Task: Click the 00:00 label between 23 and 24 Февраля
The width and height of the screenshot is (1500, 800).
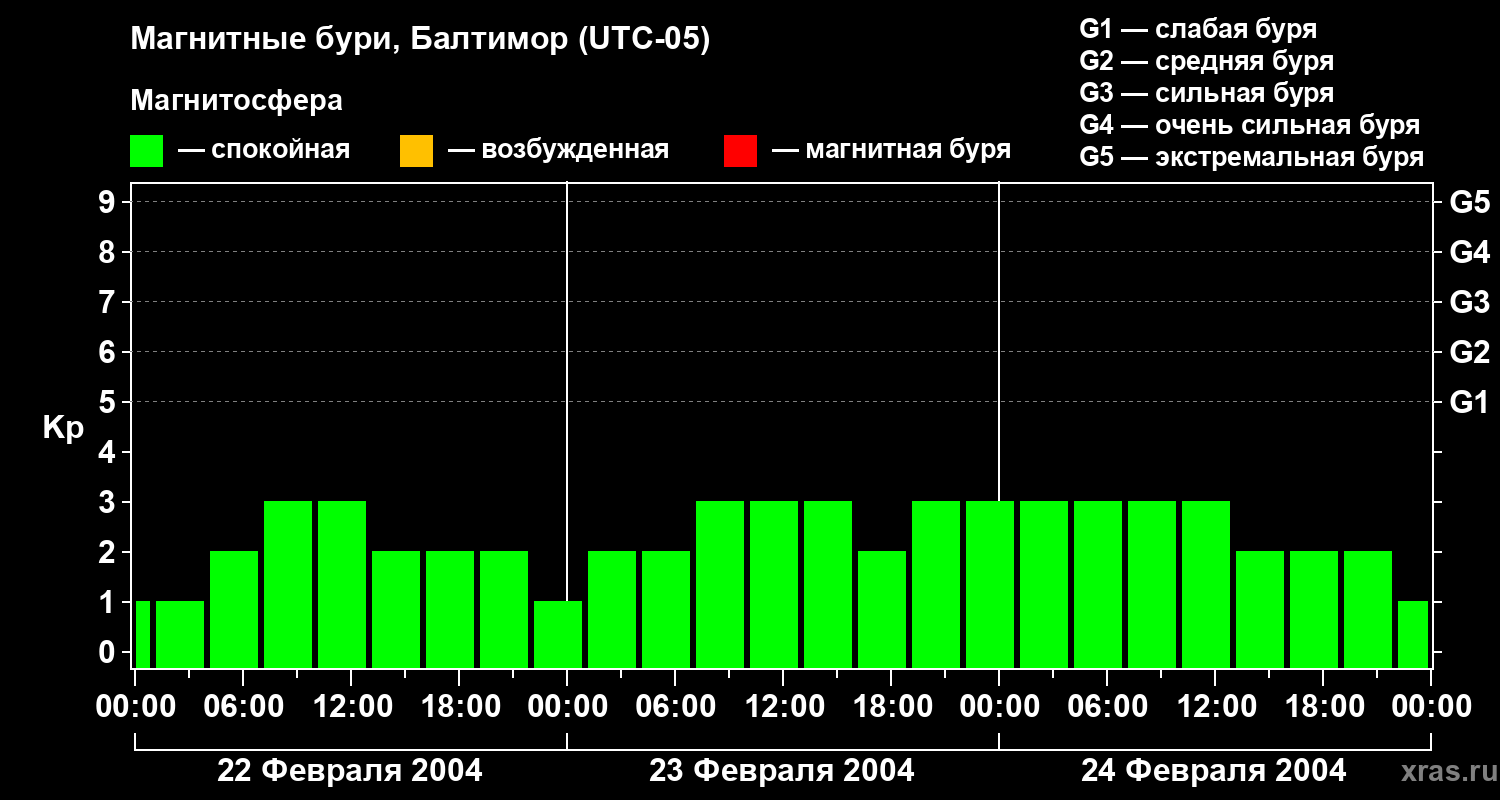Action: coord(999,707)
